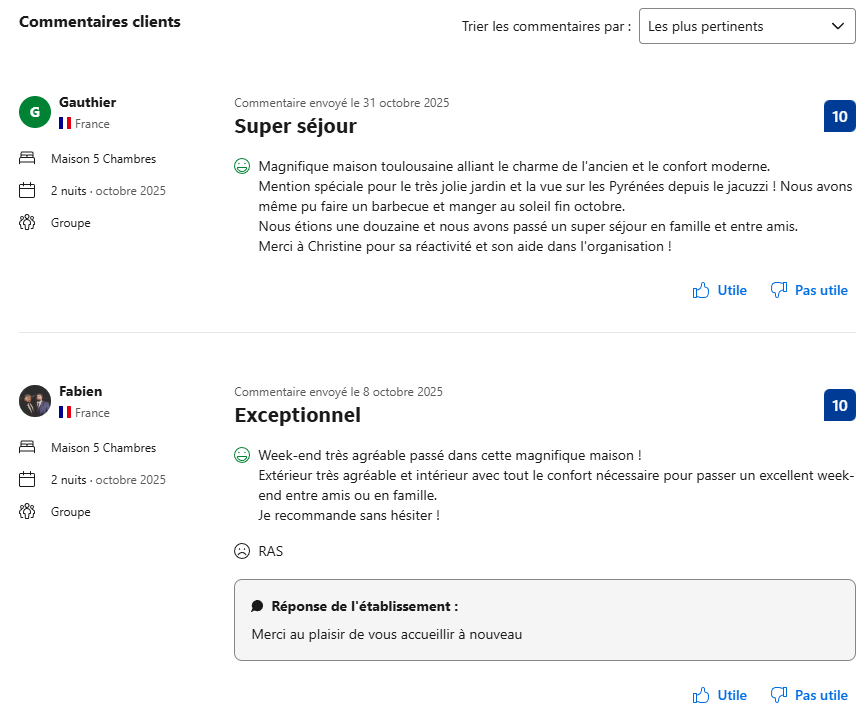Viewport: 867px width, 722px height.
Task: Click the France flag under Gauthier's name
Action: 65,123
